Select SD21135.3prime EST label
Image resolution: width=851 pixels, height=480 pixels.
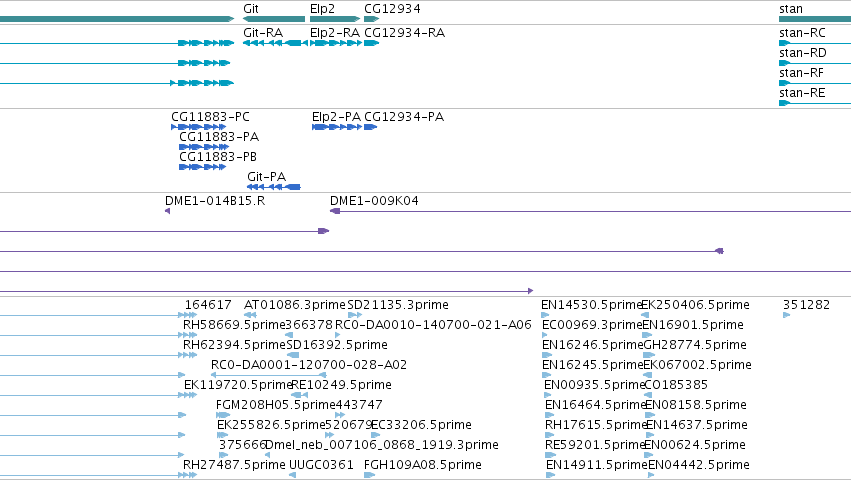coord(398,305)
